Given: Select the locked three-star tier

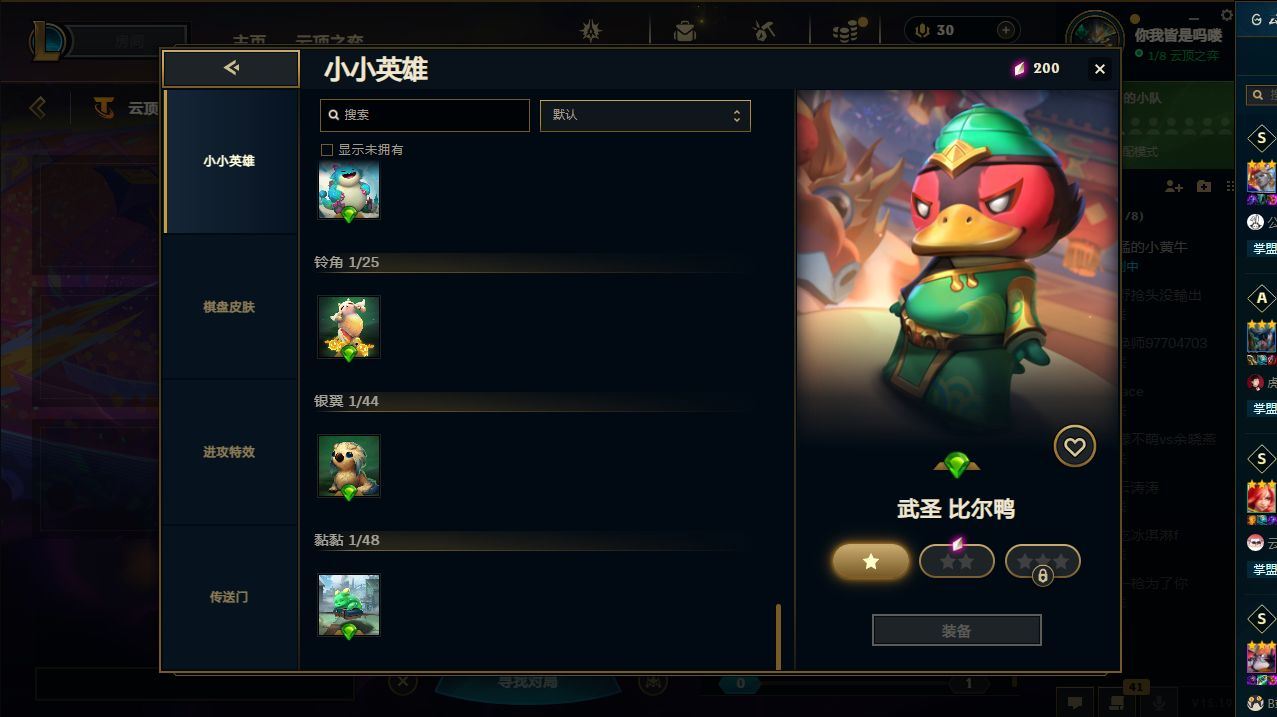Looking at the screenshot, I should pos(1043,561).
